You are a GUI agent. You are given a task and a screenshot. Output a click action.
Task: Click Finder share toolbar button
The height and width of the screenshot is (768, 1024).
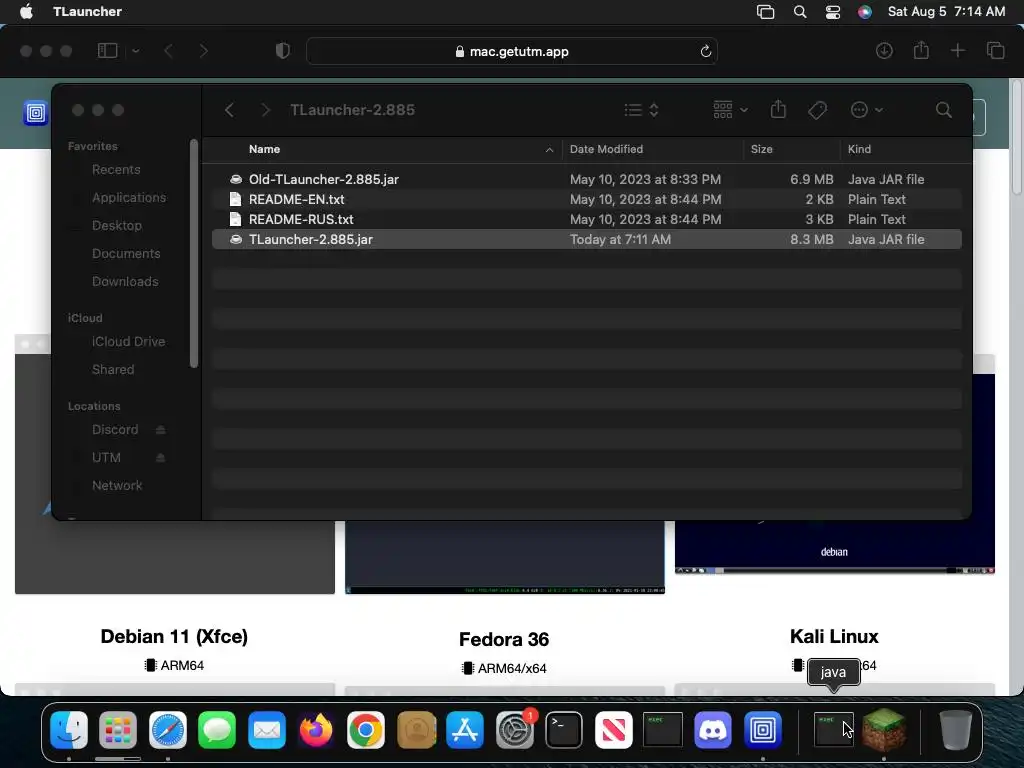pos(778,110)
